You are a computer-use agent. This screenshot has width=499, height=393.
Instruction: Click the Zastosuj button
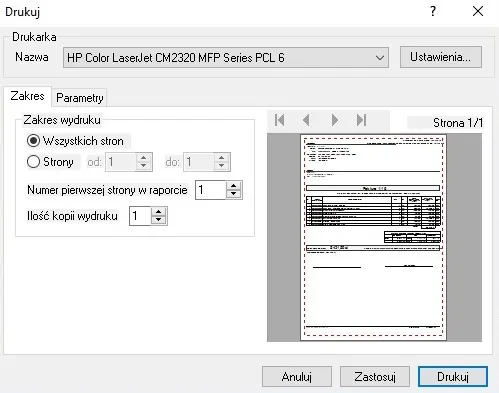375,377
